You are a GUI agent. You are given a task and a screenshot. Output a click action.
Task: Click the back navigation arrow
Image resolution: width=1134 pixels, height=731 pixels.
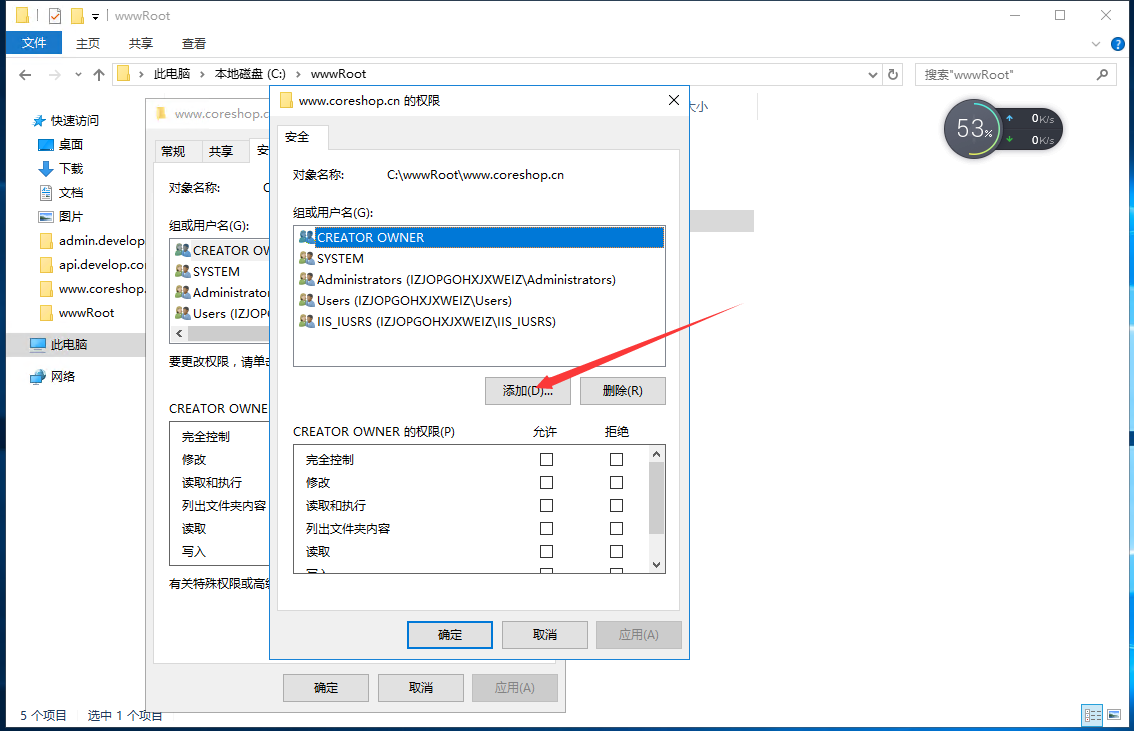(25, 75)
